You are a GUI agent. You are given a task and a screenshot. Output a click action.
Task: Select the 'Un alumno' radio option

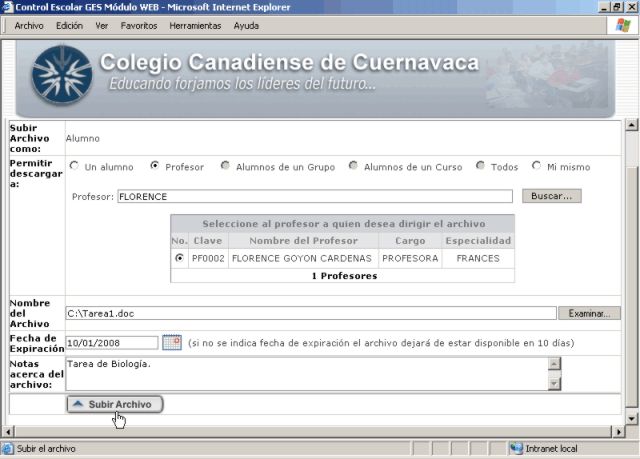pos(74,166)
